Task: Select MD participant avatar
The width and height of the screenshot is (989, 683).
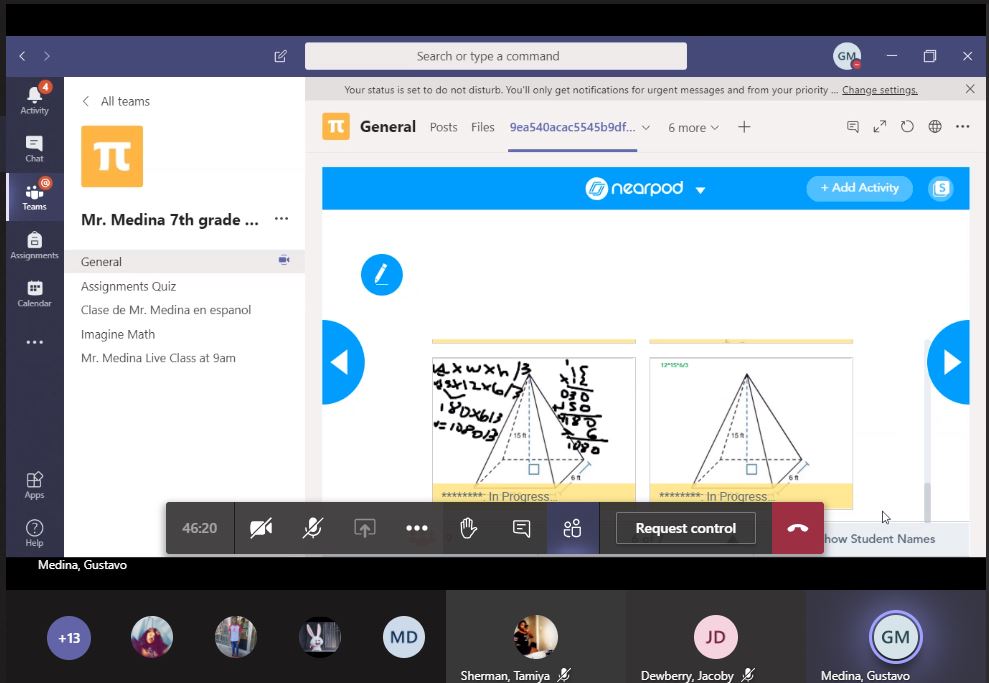Action: tap(404, 637)
